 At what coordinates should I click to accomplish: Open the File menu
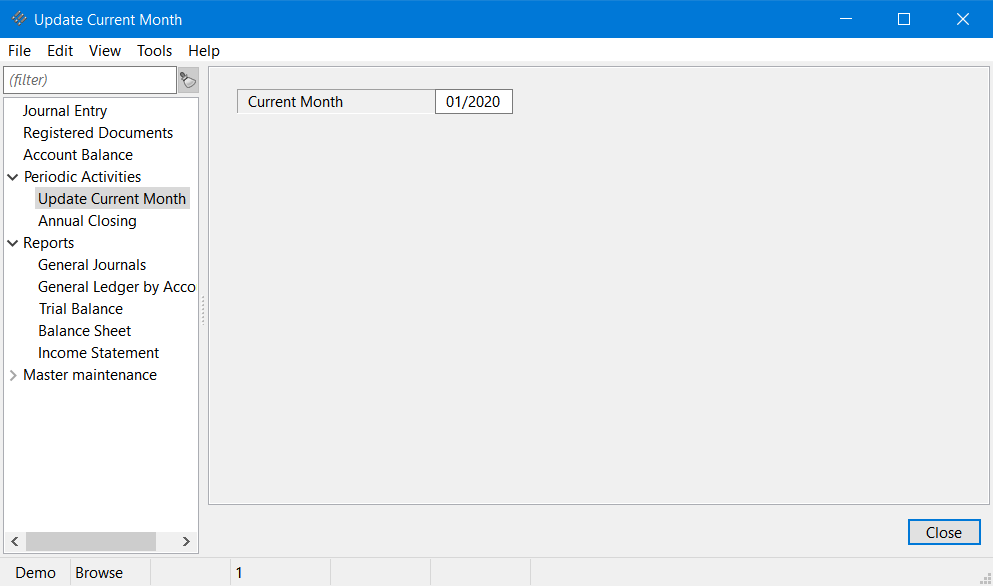[x=19, y=51]
